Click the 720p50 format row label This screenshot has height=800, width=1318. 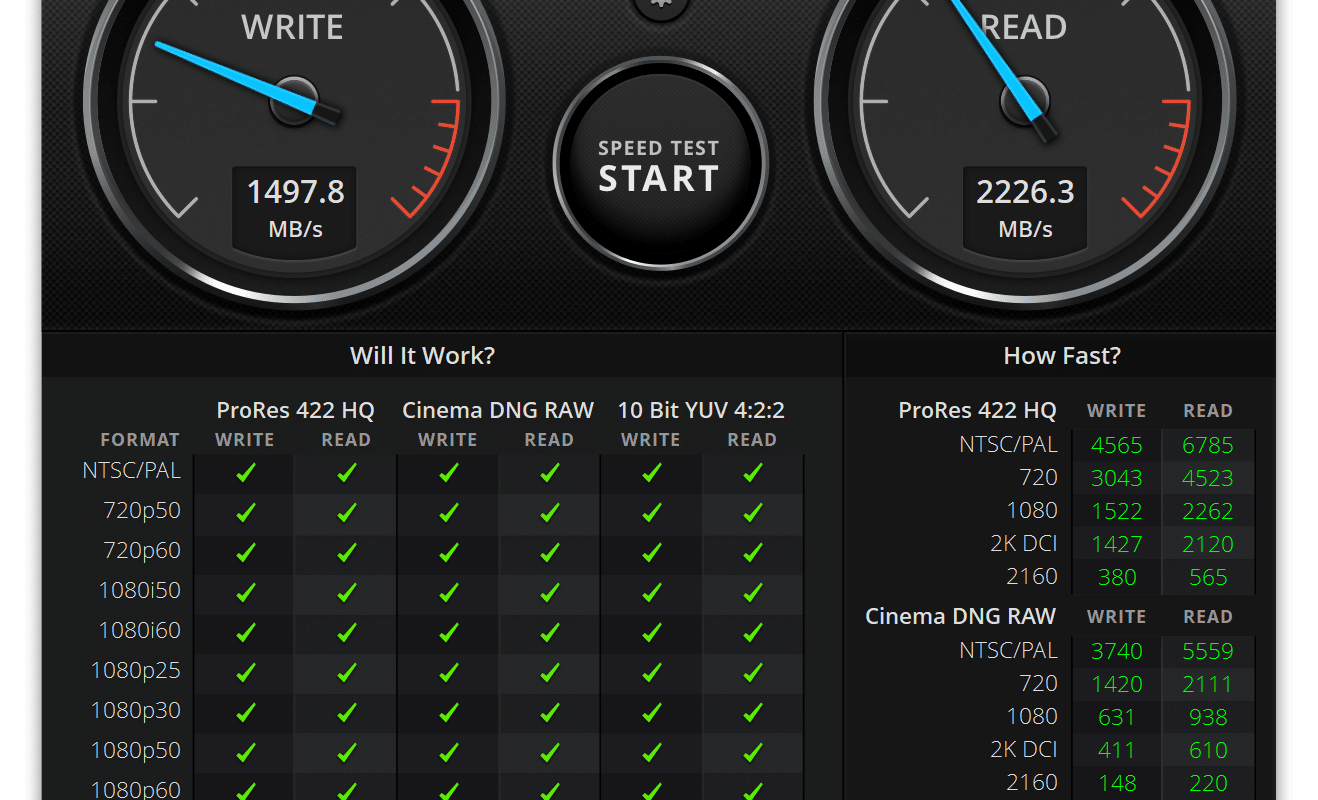tap(142, 510)
